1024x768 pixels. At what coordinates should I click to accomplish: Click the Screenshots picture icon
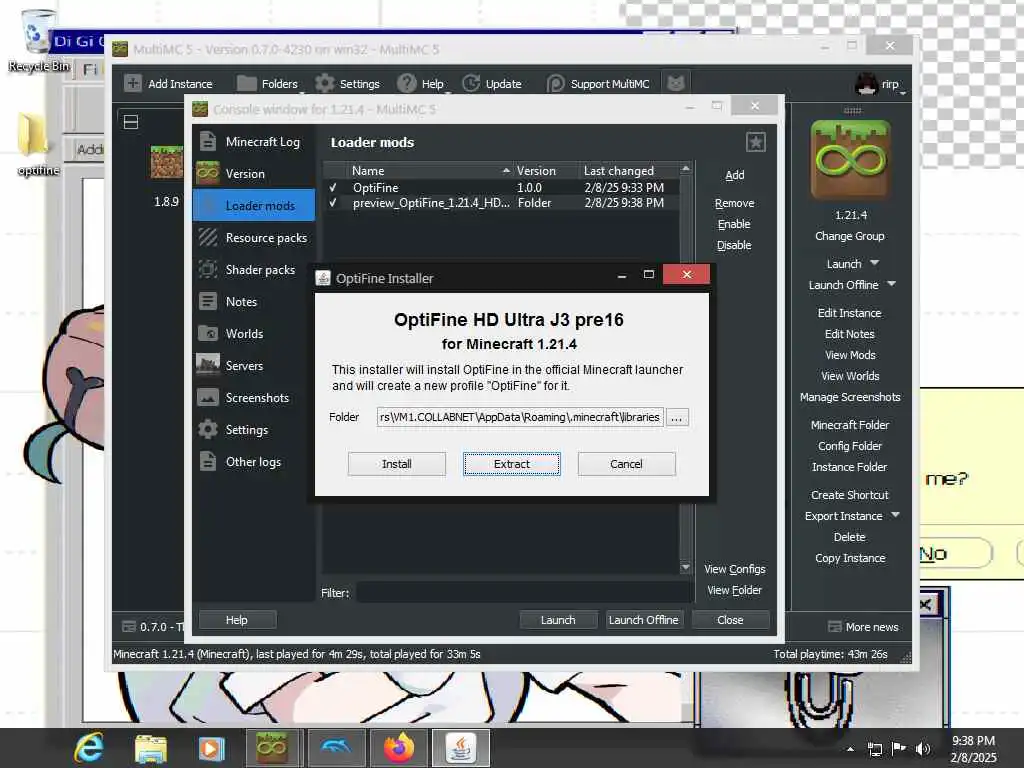208,397
